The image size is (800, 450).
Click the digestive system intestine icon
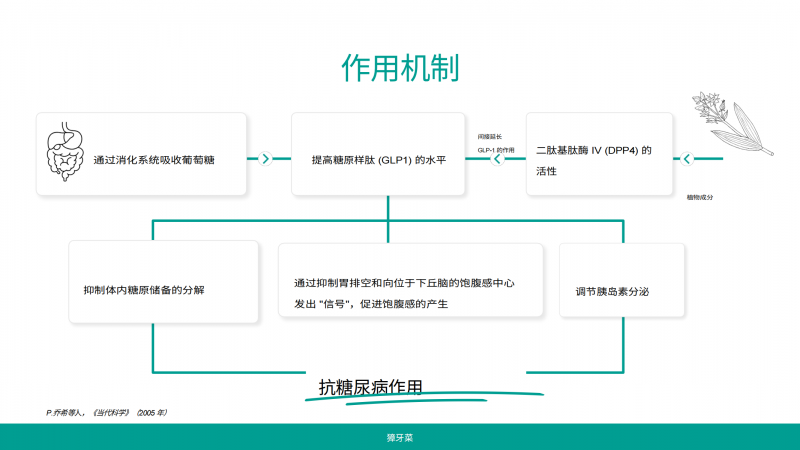pyautogui.click(x=62, y=153)
